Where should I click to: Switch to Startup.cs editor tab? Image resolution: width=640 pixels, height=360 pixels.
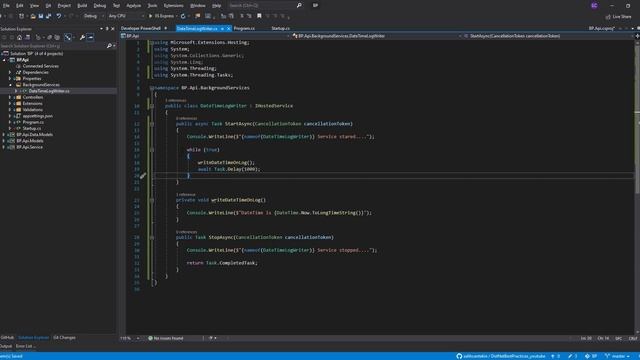[280, 29]
